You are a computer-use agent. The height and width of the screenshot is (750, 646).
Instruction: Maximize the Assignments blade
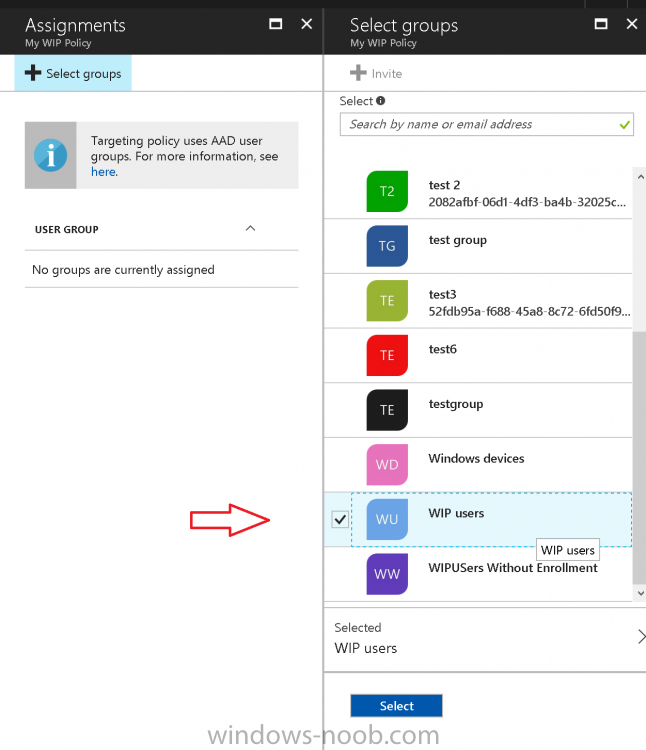point(276,24)
